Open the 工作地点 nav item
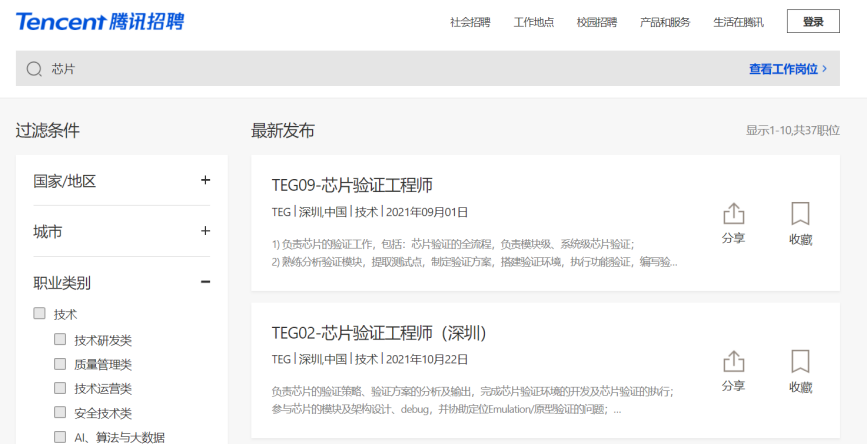 point(534,22)
